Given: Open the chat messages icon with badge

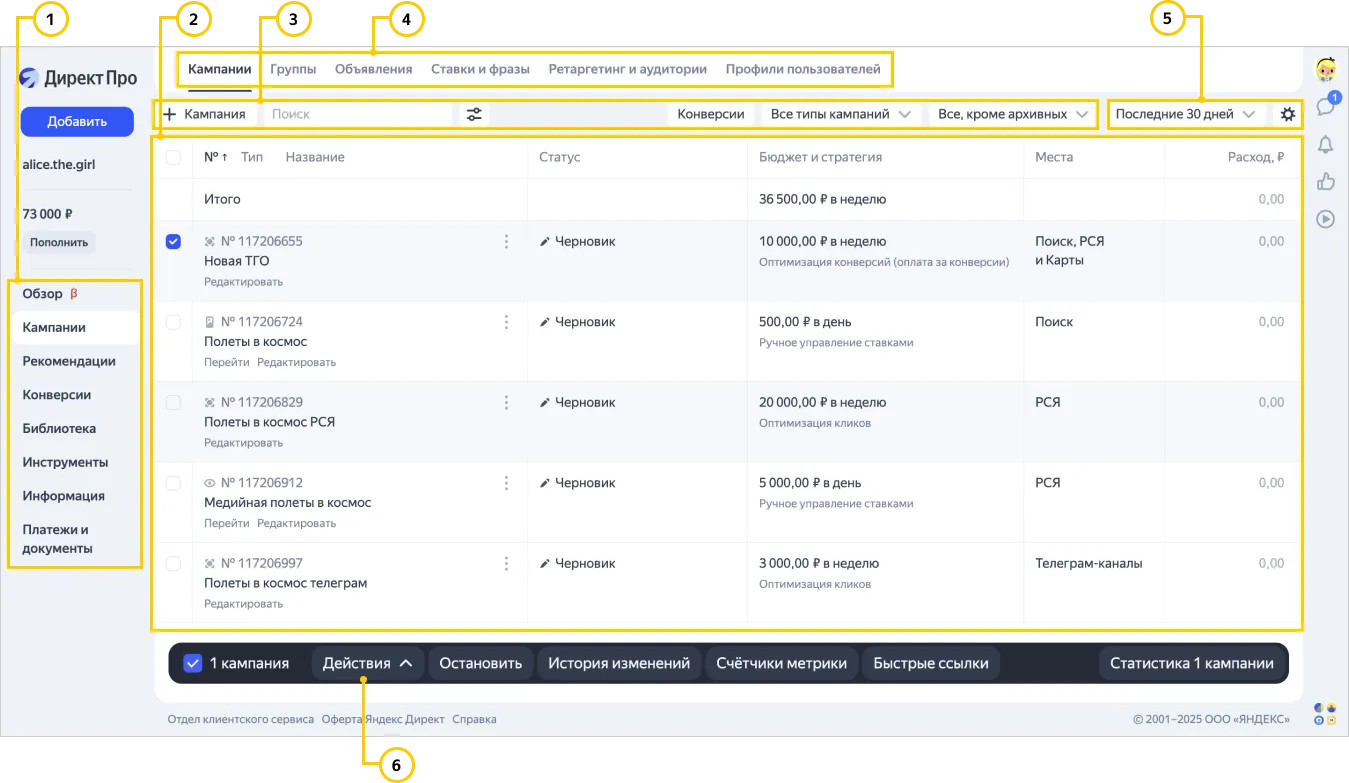Looking at the screenshot, I should coord(1326,106).
